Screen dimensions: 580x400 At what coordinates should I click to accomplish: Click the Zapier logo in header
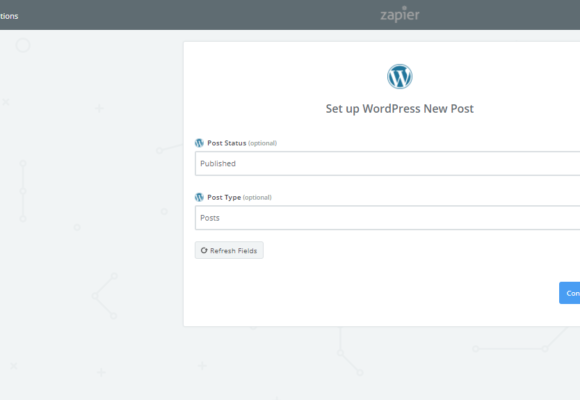point(400,14)
